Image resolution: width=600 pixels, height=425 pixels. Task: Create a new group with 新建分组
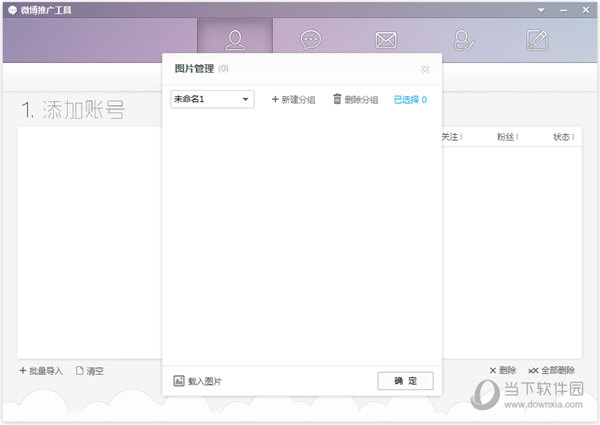pyautogui.click(x=293, y=100)
